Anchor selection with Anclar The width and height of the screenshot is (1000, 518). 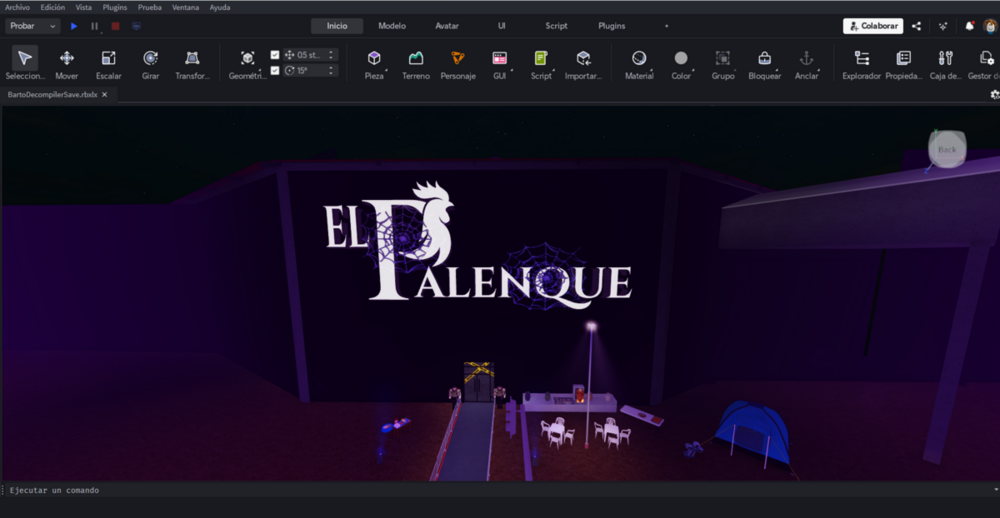[x=807, y=58]
